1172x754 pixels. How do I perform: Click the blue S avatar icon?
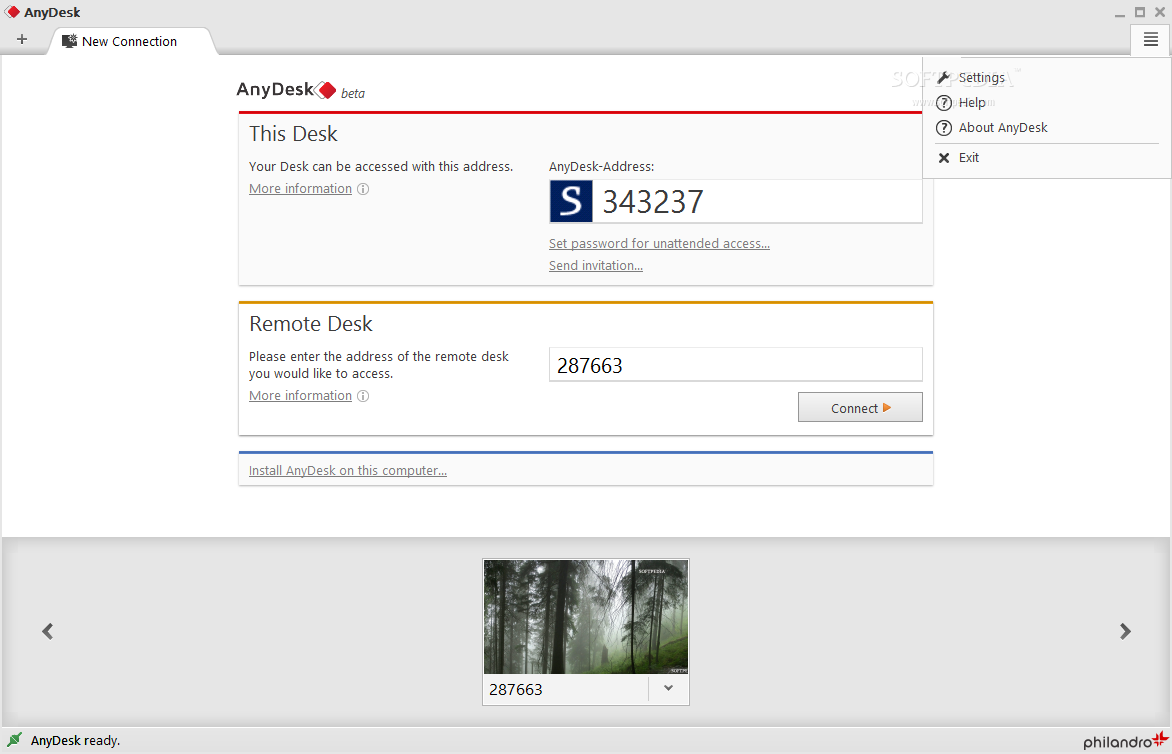(571, 201)
